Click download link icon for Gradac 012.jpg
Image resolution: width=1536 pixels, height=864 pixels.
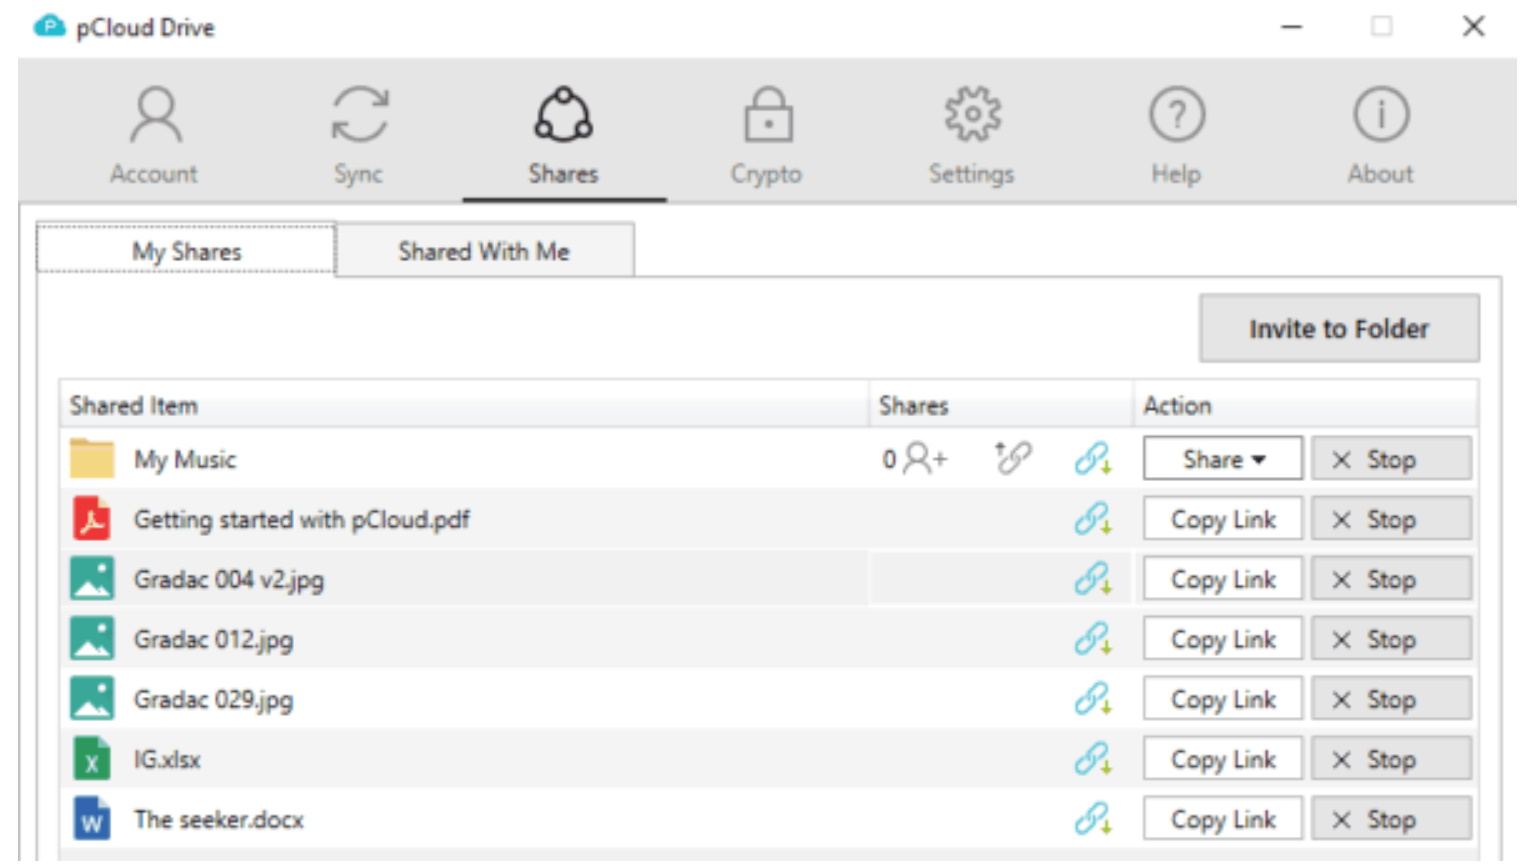[x=1093, y=639]
